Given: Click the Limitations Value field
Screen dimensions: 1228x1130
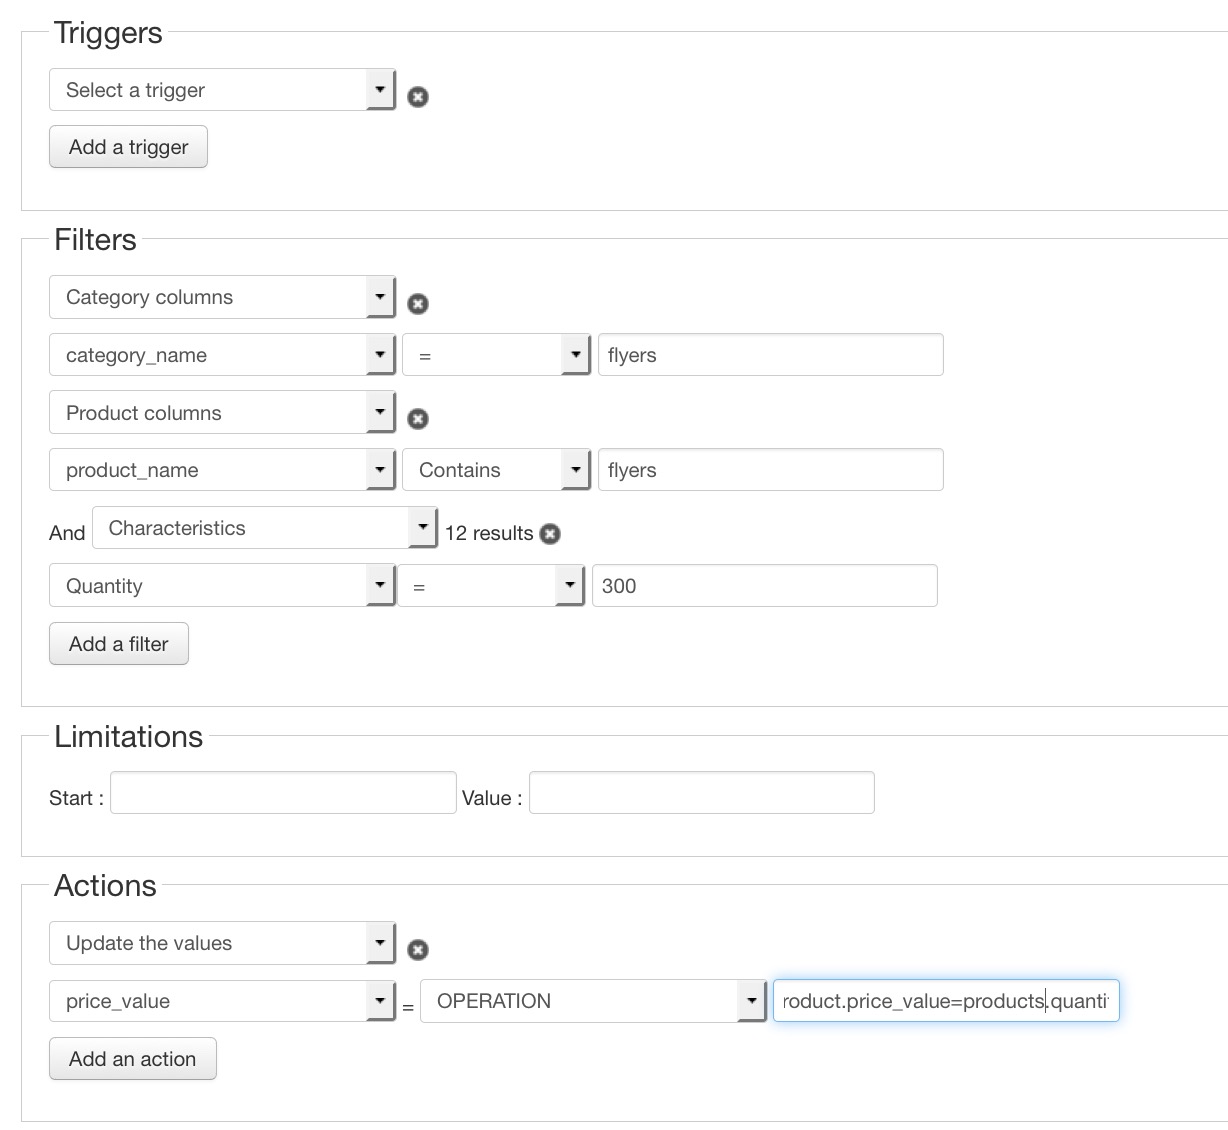Looking at the screenshot, I should point(701,793).
